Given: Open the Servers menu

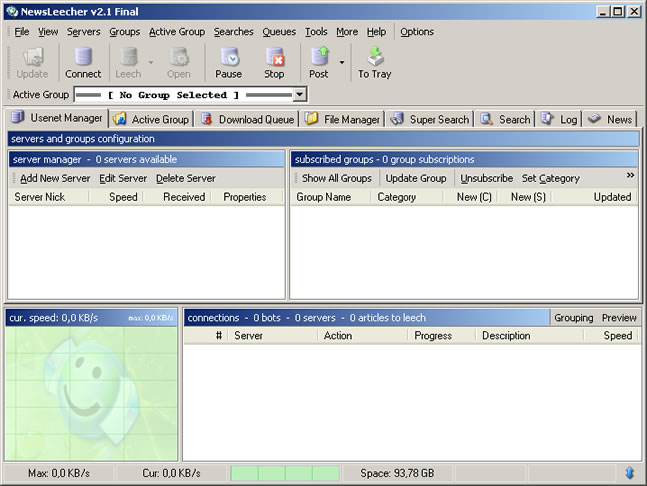Looking at the screenshot, I should click(x=84, y=32).
